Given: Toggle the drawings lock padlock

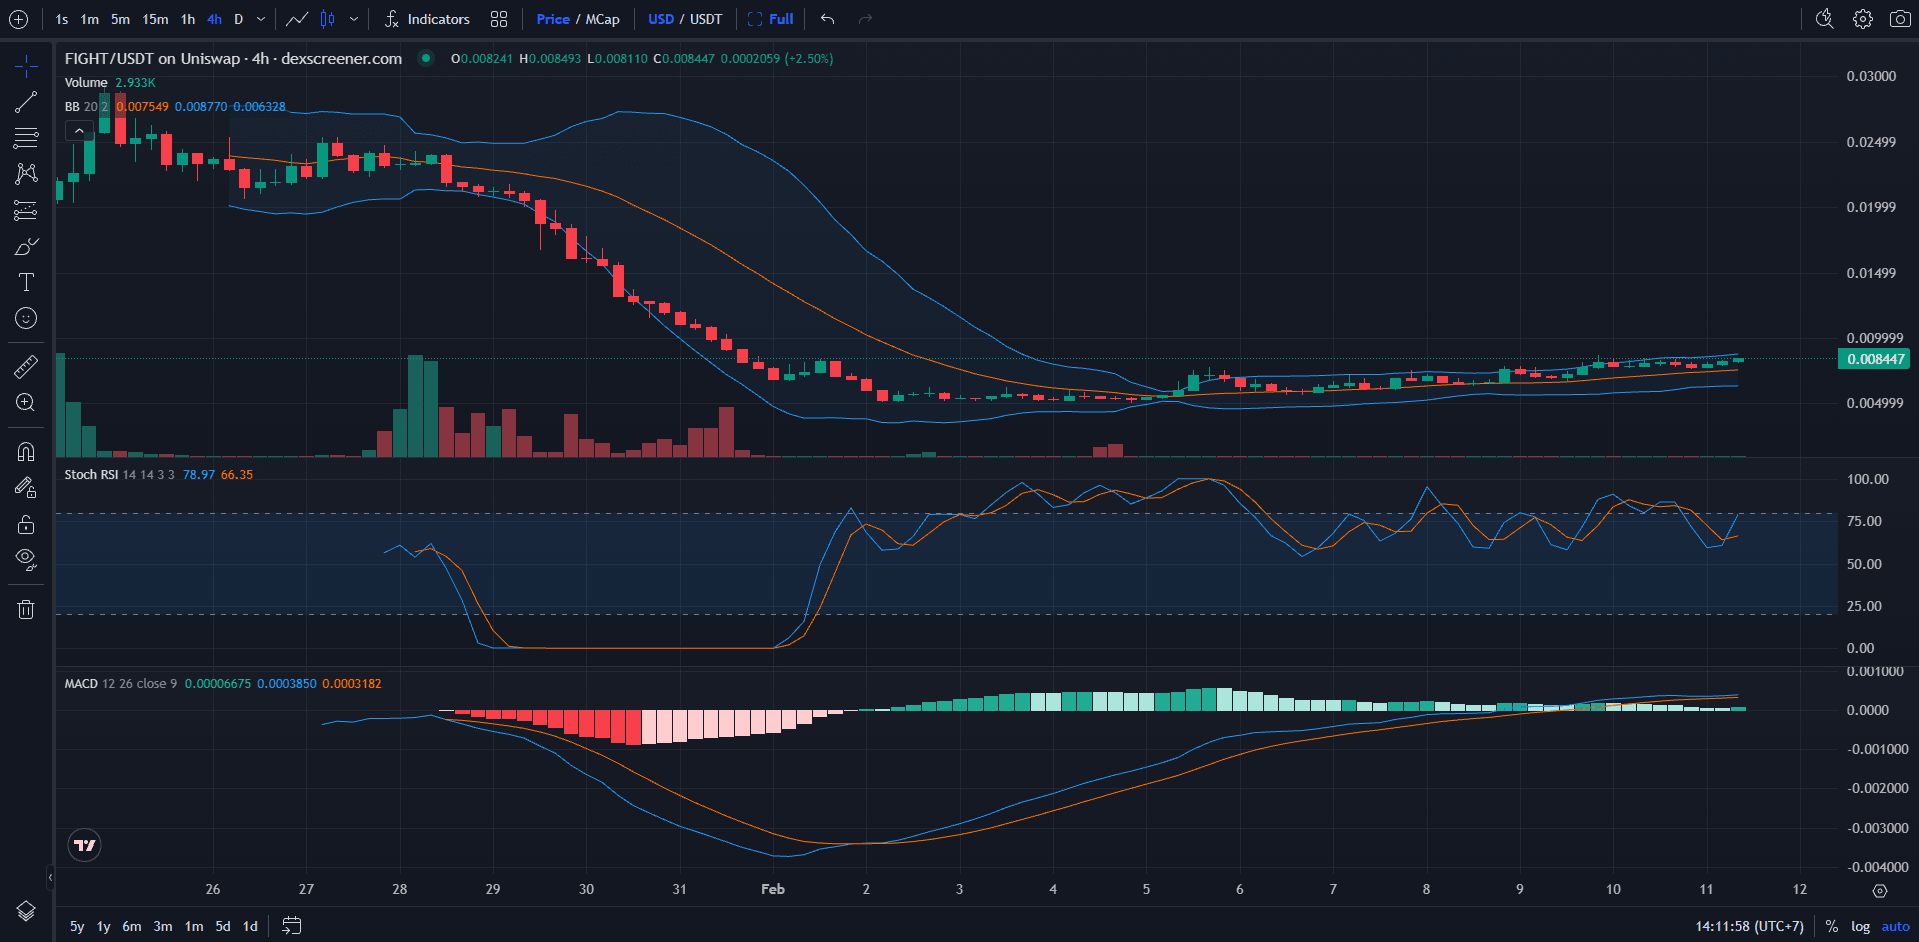Looking at the screenshot, I should click(x=25, y=523).
